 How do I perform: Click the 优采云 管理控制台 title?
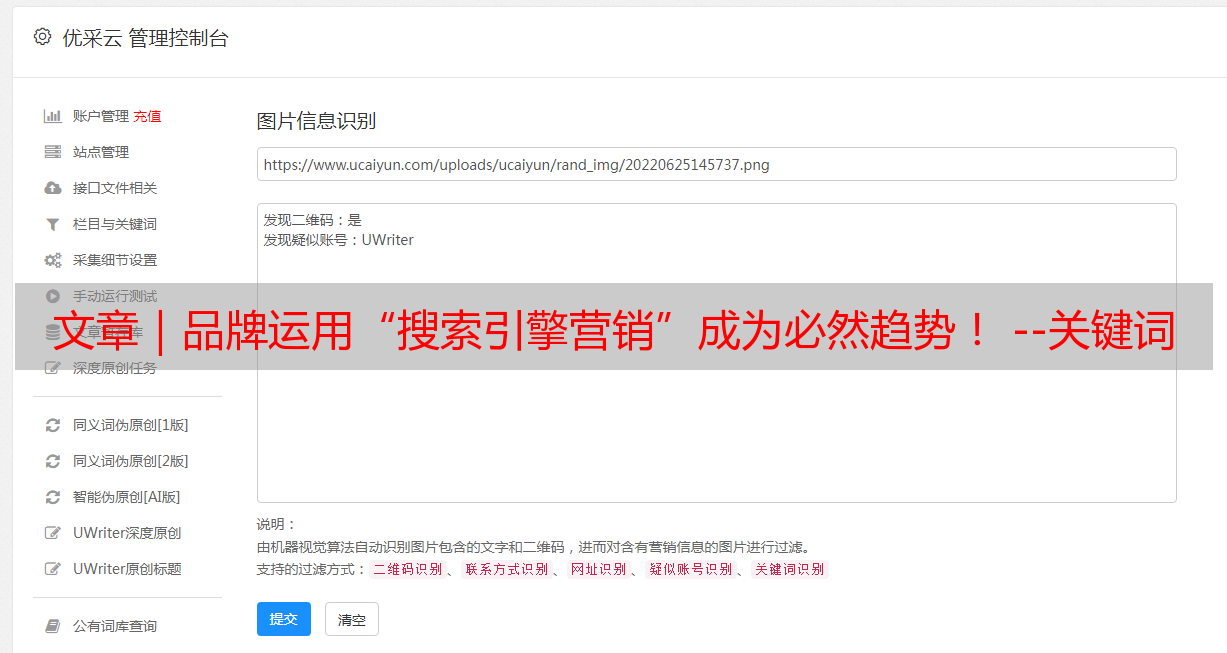(145, 38)
